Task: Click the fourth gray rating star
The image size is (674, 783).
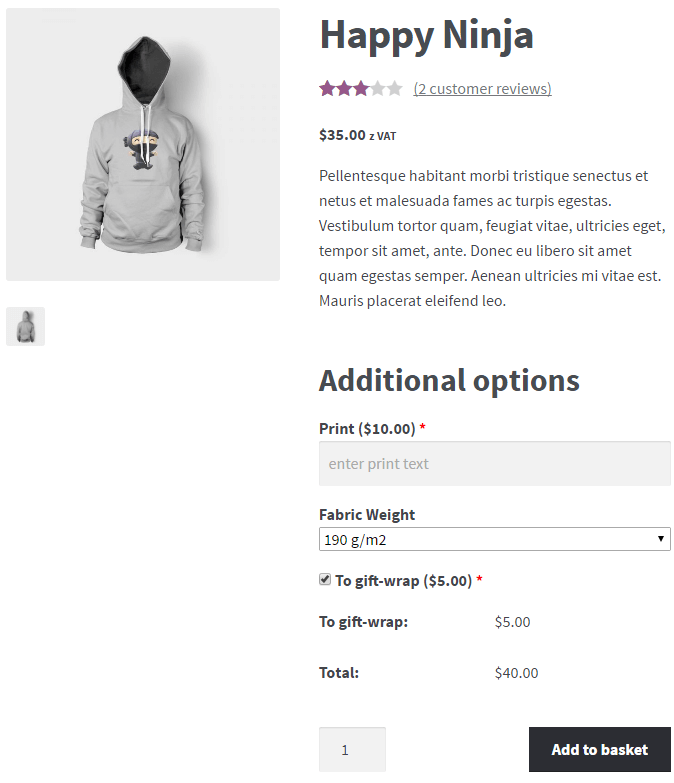Action: [x=378, y=88]
